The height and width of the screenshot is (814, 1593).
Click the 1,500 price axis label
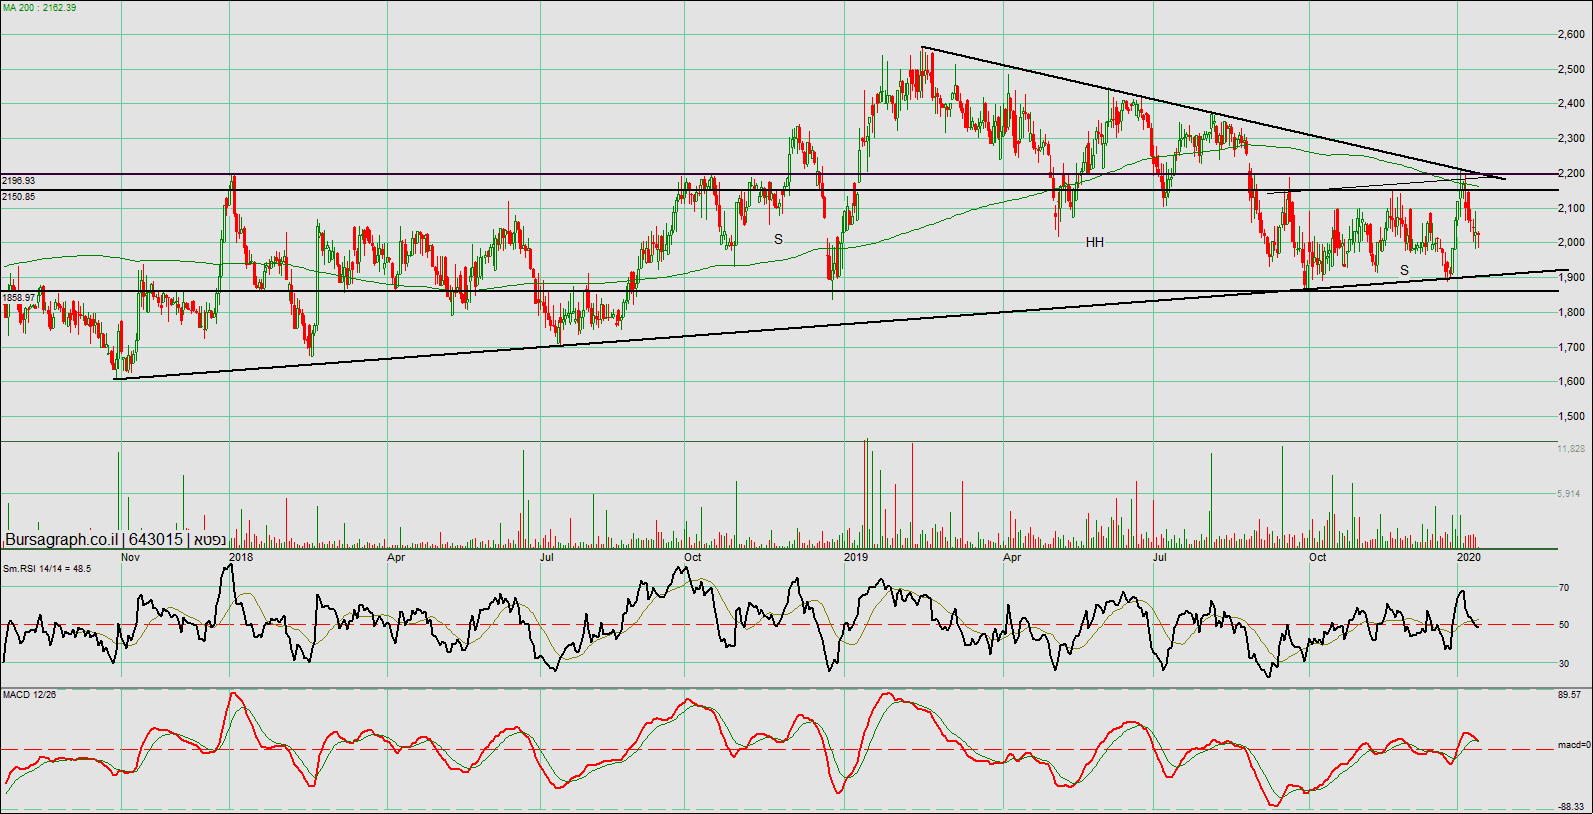click(x=1571, y=416)
